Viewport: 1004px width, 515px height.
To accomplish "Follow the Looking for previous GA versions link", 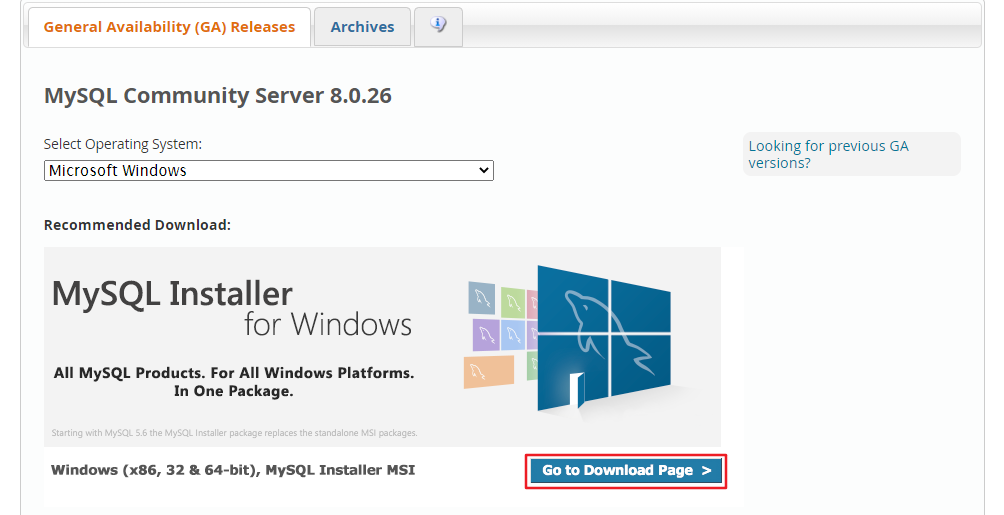I will point(829,154).
